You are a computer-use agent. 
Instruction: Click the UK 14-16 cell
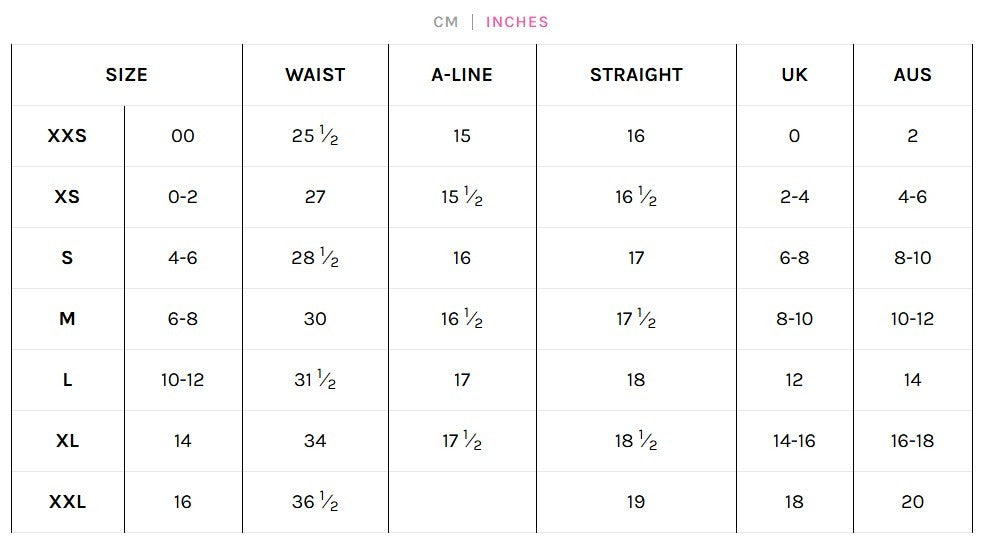(x=794, y=440)
